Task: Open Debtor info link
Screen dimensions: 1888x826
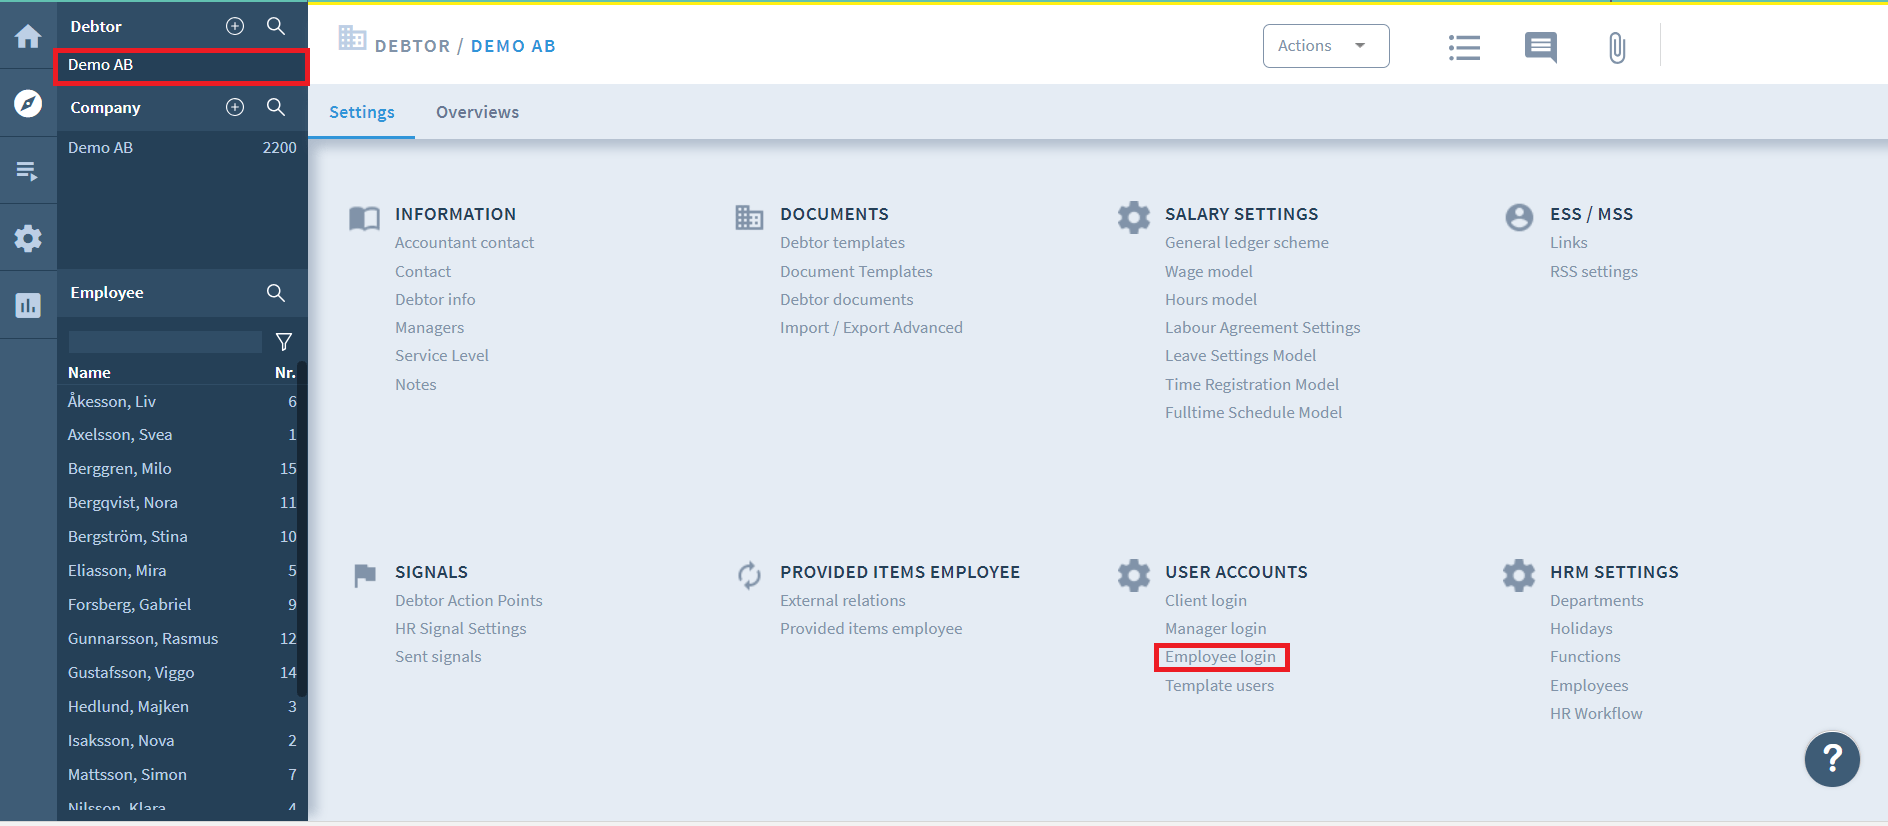Action: click(x=435, y=300)
